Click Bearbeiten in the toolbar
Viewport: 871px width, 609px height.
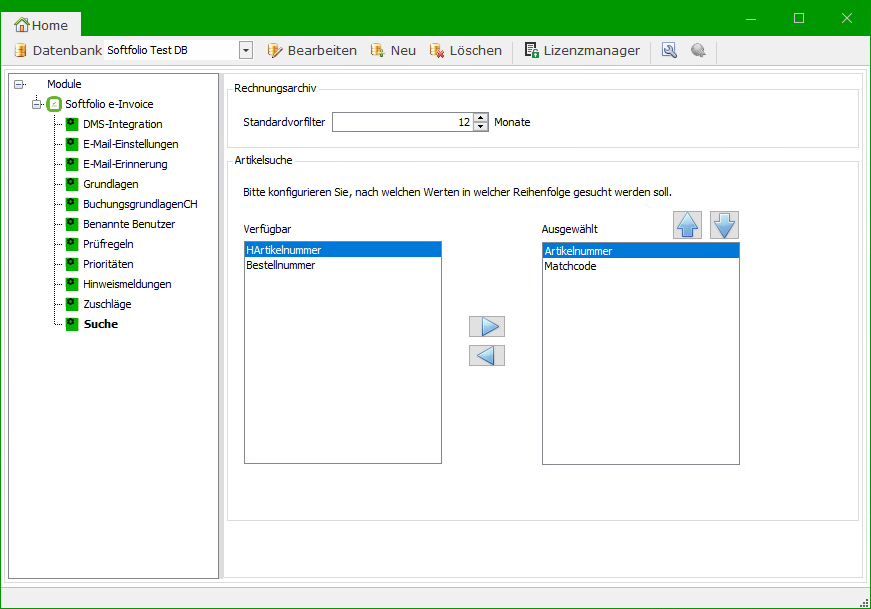[312, 50]
